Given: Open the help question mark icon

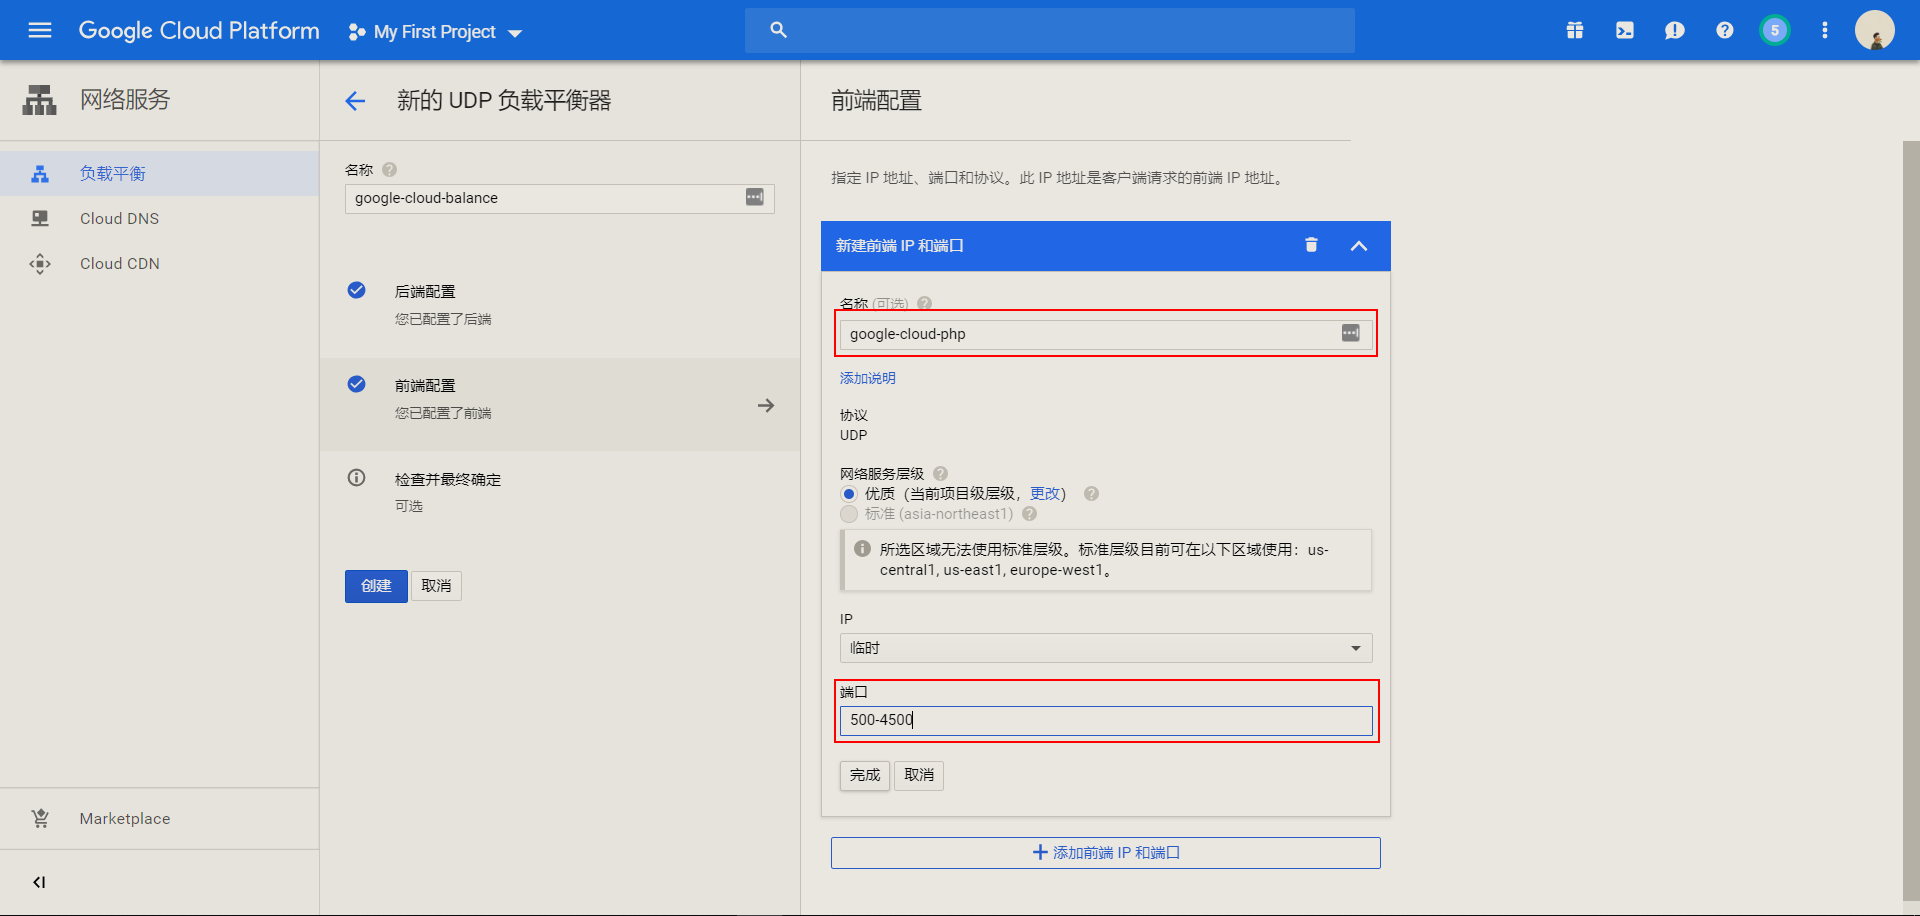Looking at the screenshot, I should (1725, 30).
